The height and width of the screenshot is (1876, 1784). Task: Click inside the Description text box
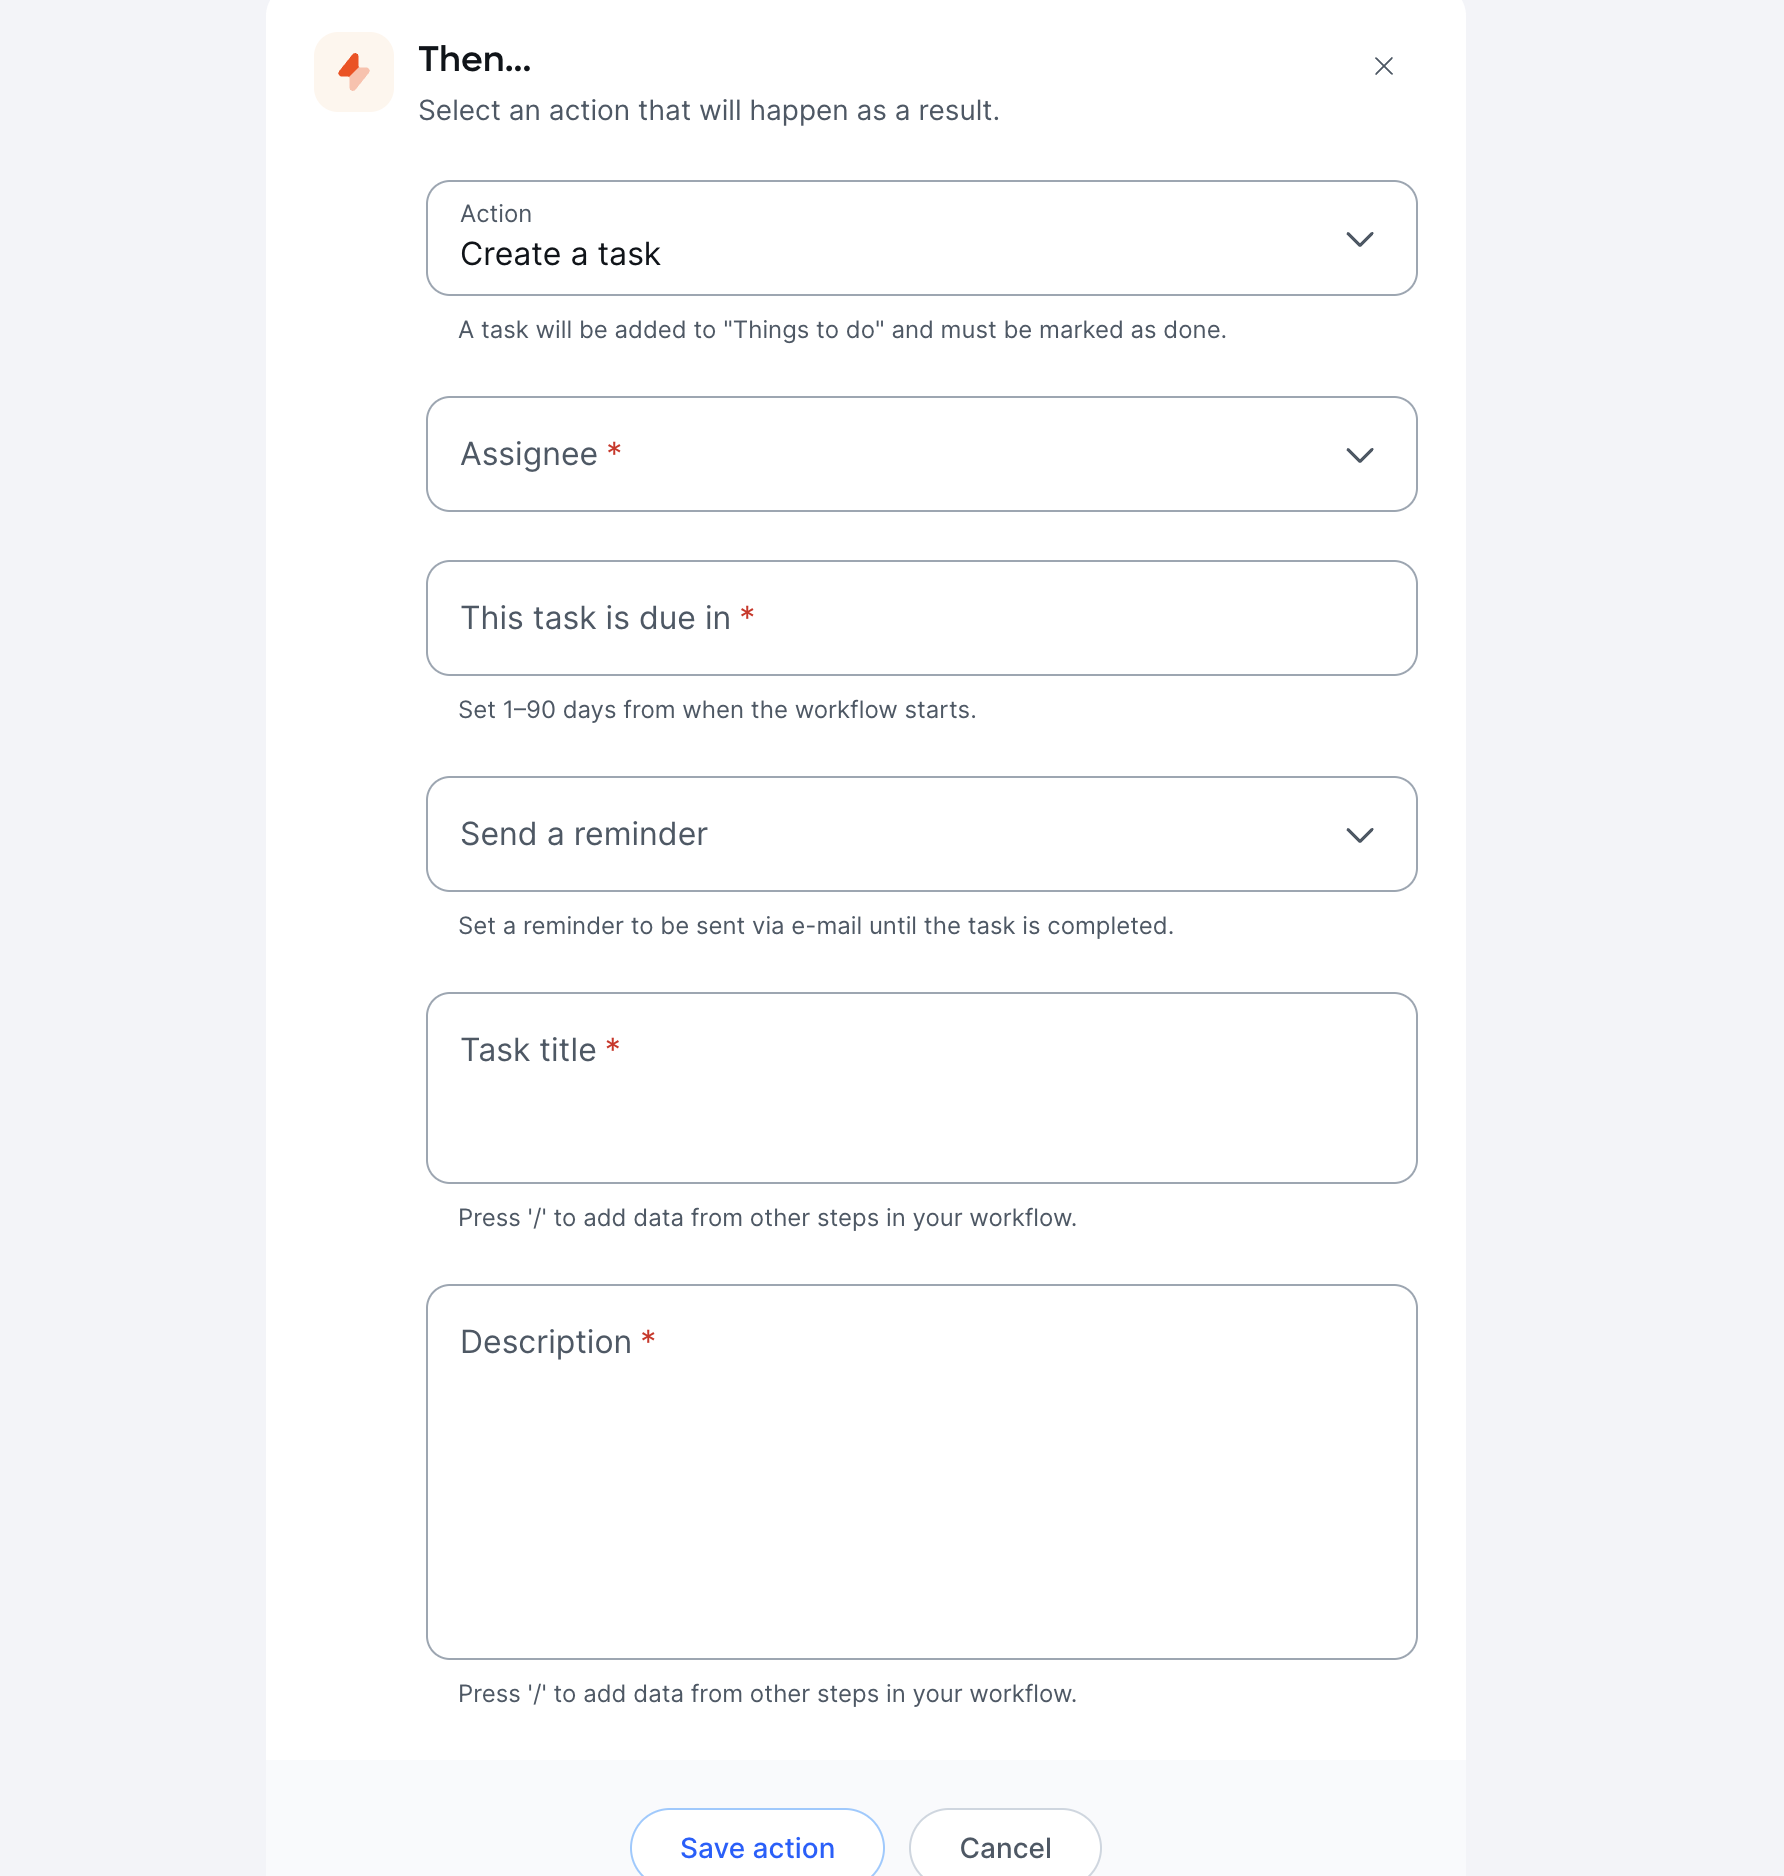pos(921,1470)
